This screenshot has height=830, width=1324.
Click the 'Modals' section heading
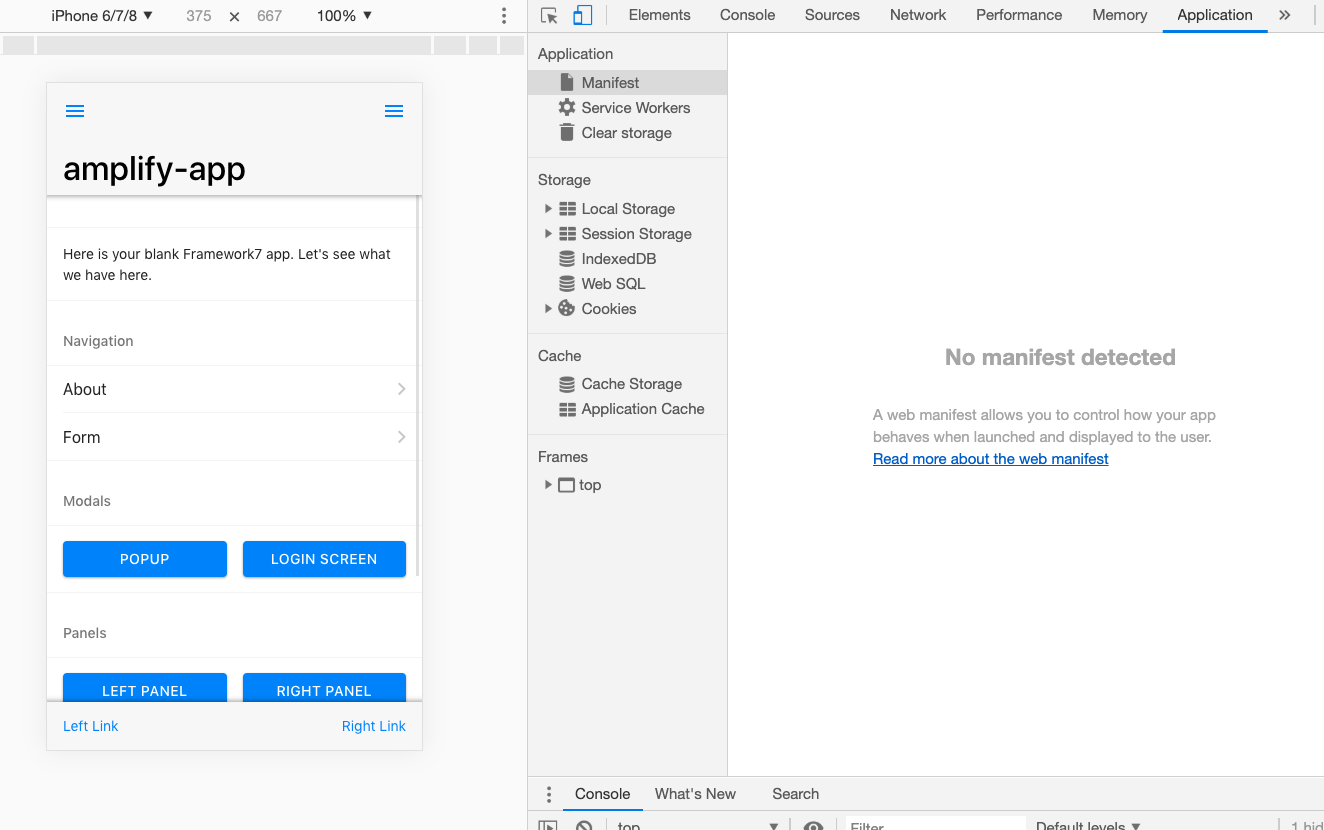tap(87, 501)
